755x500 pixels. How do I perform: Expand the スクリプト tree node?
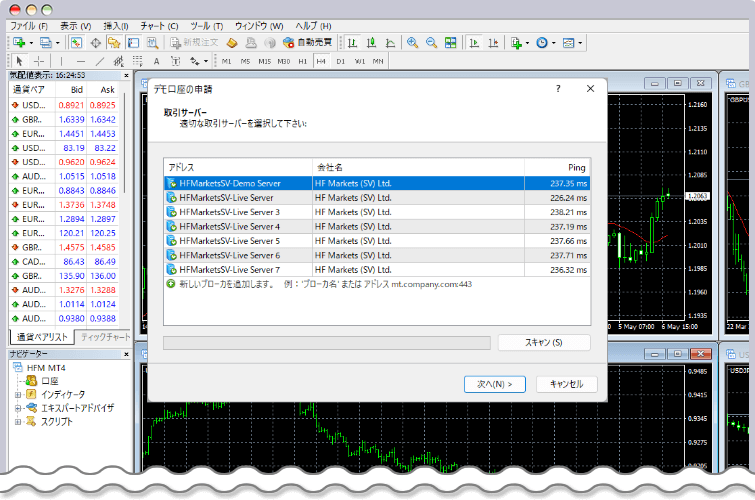click(18, 421)
